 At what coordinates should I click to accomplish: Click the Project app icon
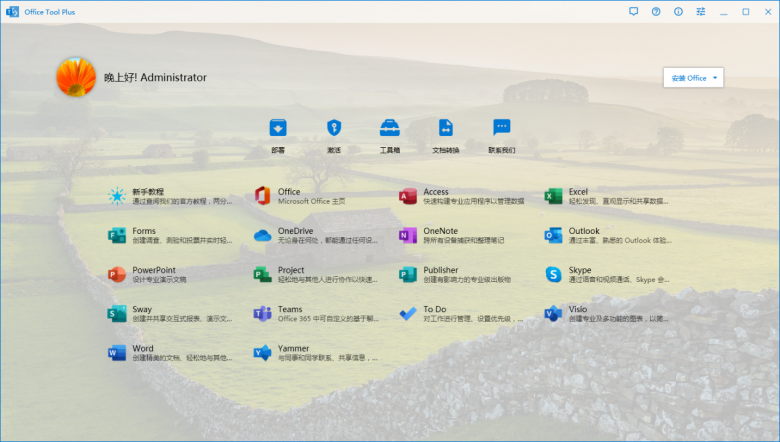pyautogui.click(x=263, y=274)
